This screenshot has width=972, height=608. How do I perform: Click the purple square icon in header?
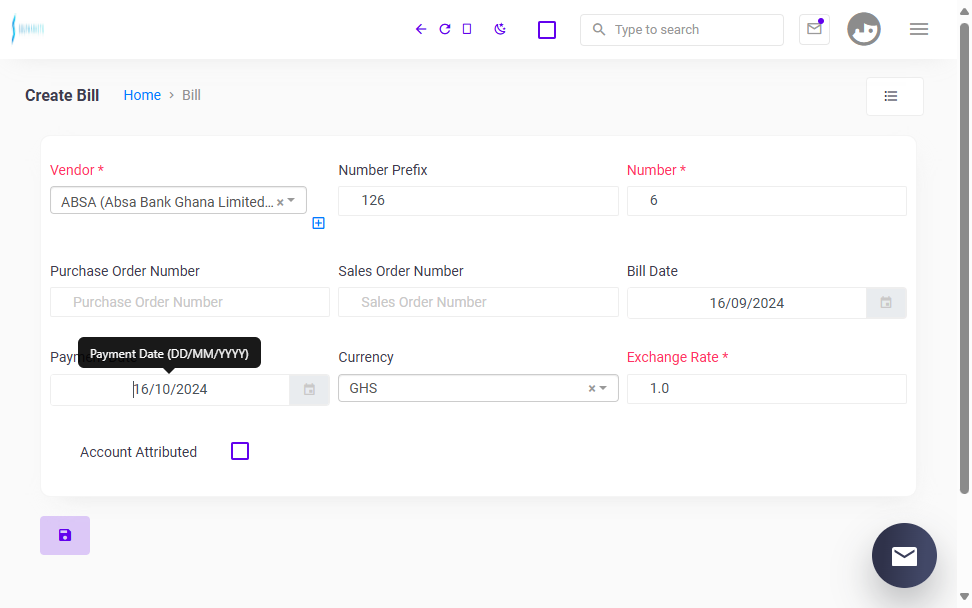(547, 30)
